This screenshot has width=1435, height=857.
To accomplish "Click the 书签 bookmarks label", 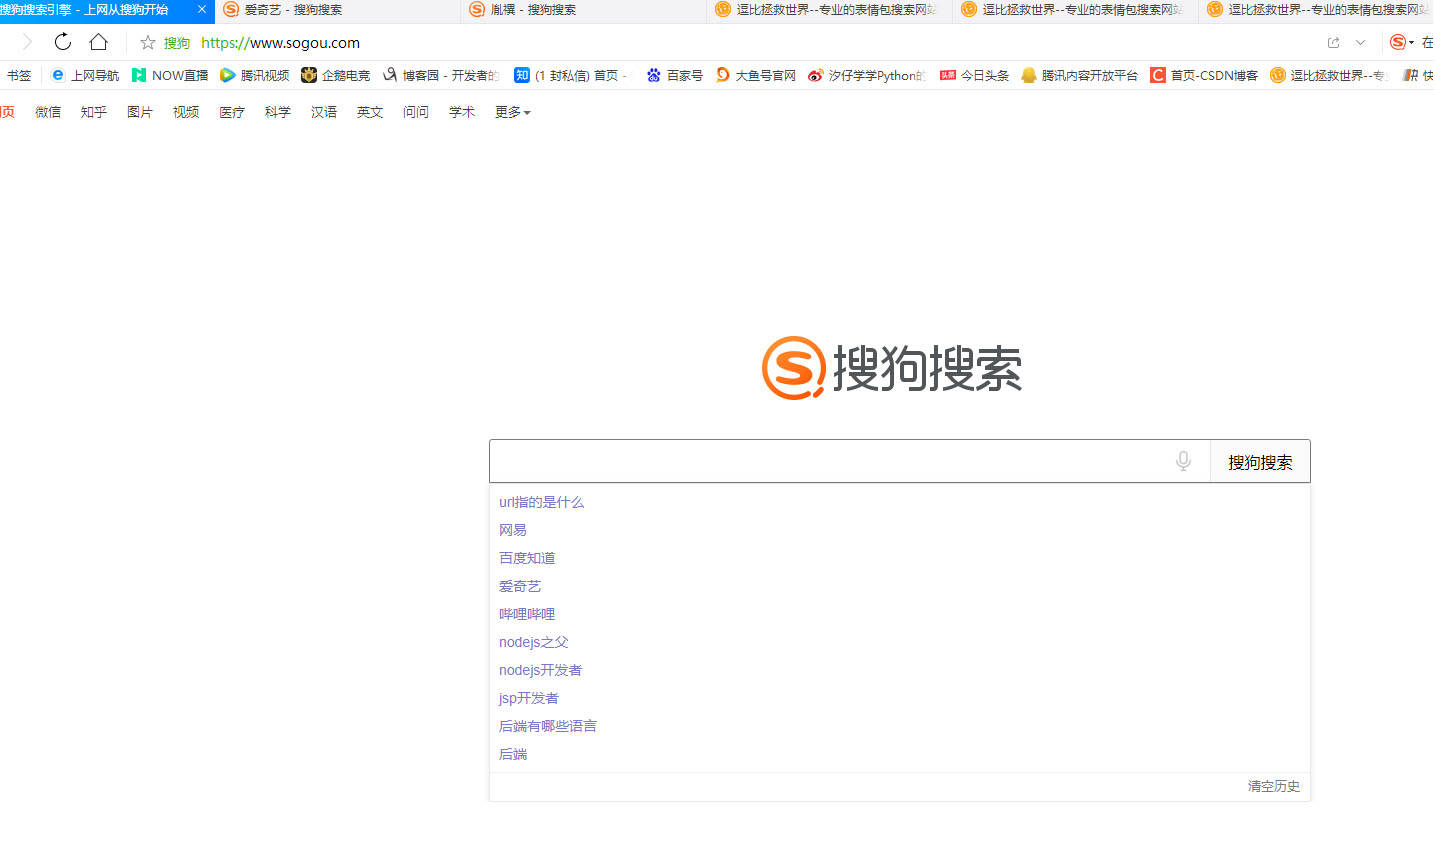I will [19, 75].
